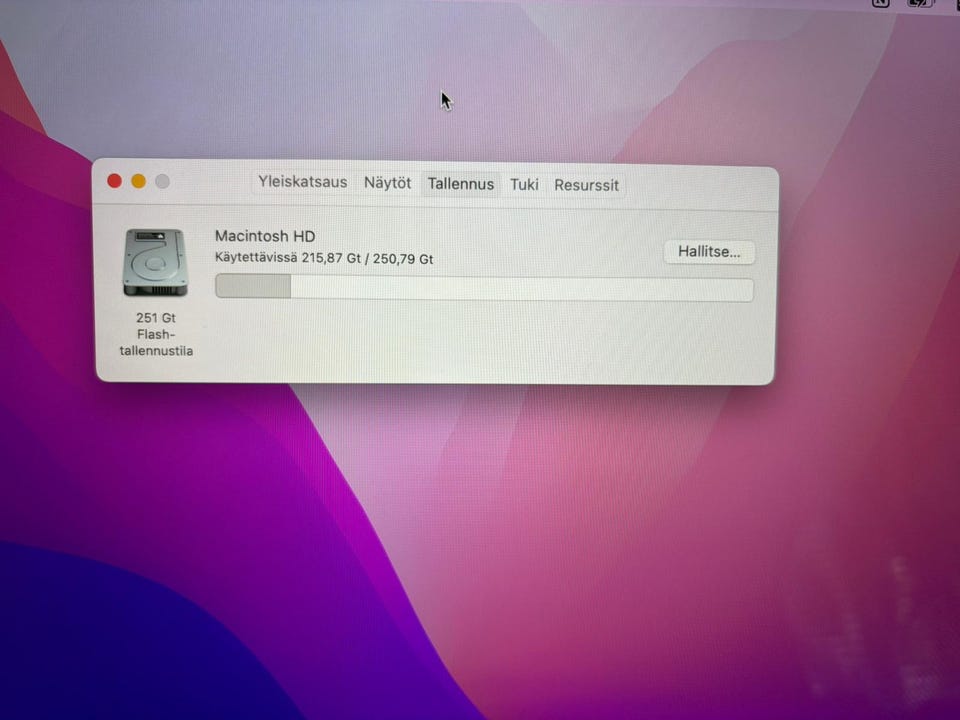The image size is (960, 720).
Task: Minimize the window with the yellow button
Action: coord(138,181)
